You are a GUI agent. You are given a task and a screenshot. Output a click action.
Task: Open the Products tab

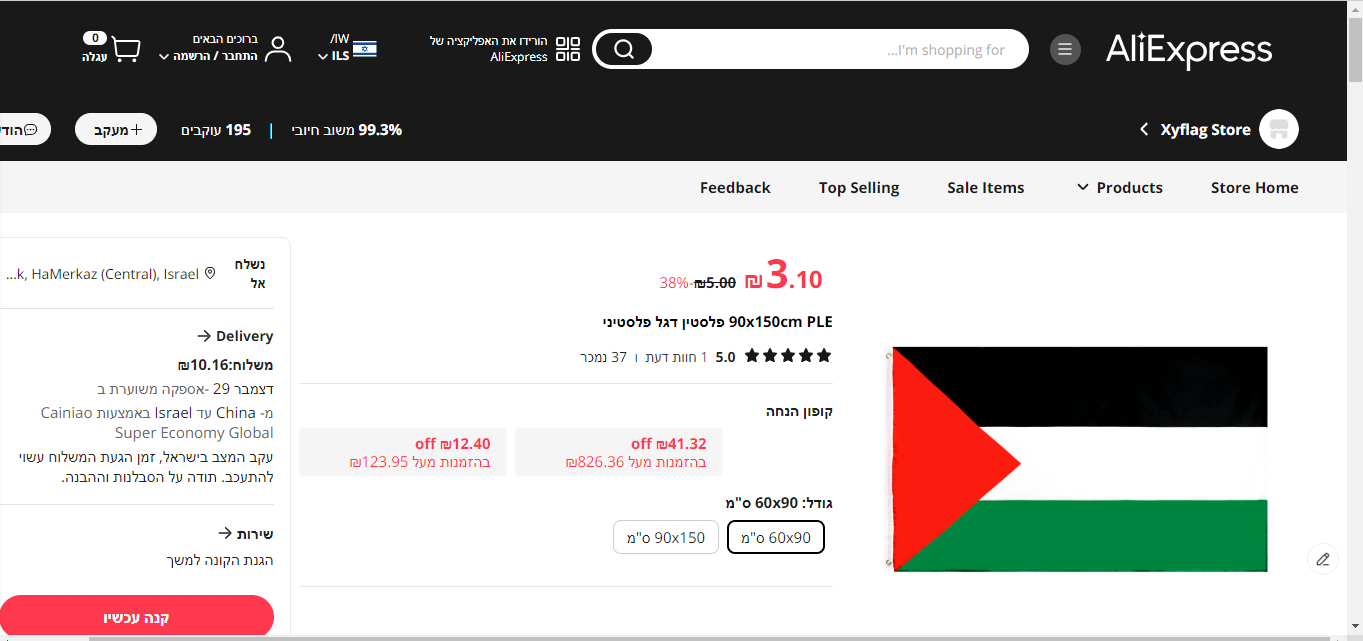[x=1129, y=187]
